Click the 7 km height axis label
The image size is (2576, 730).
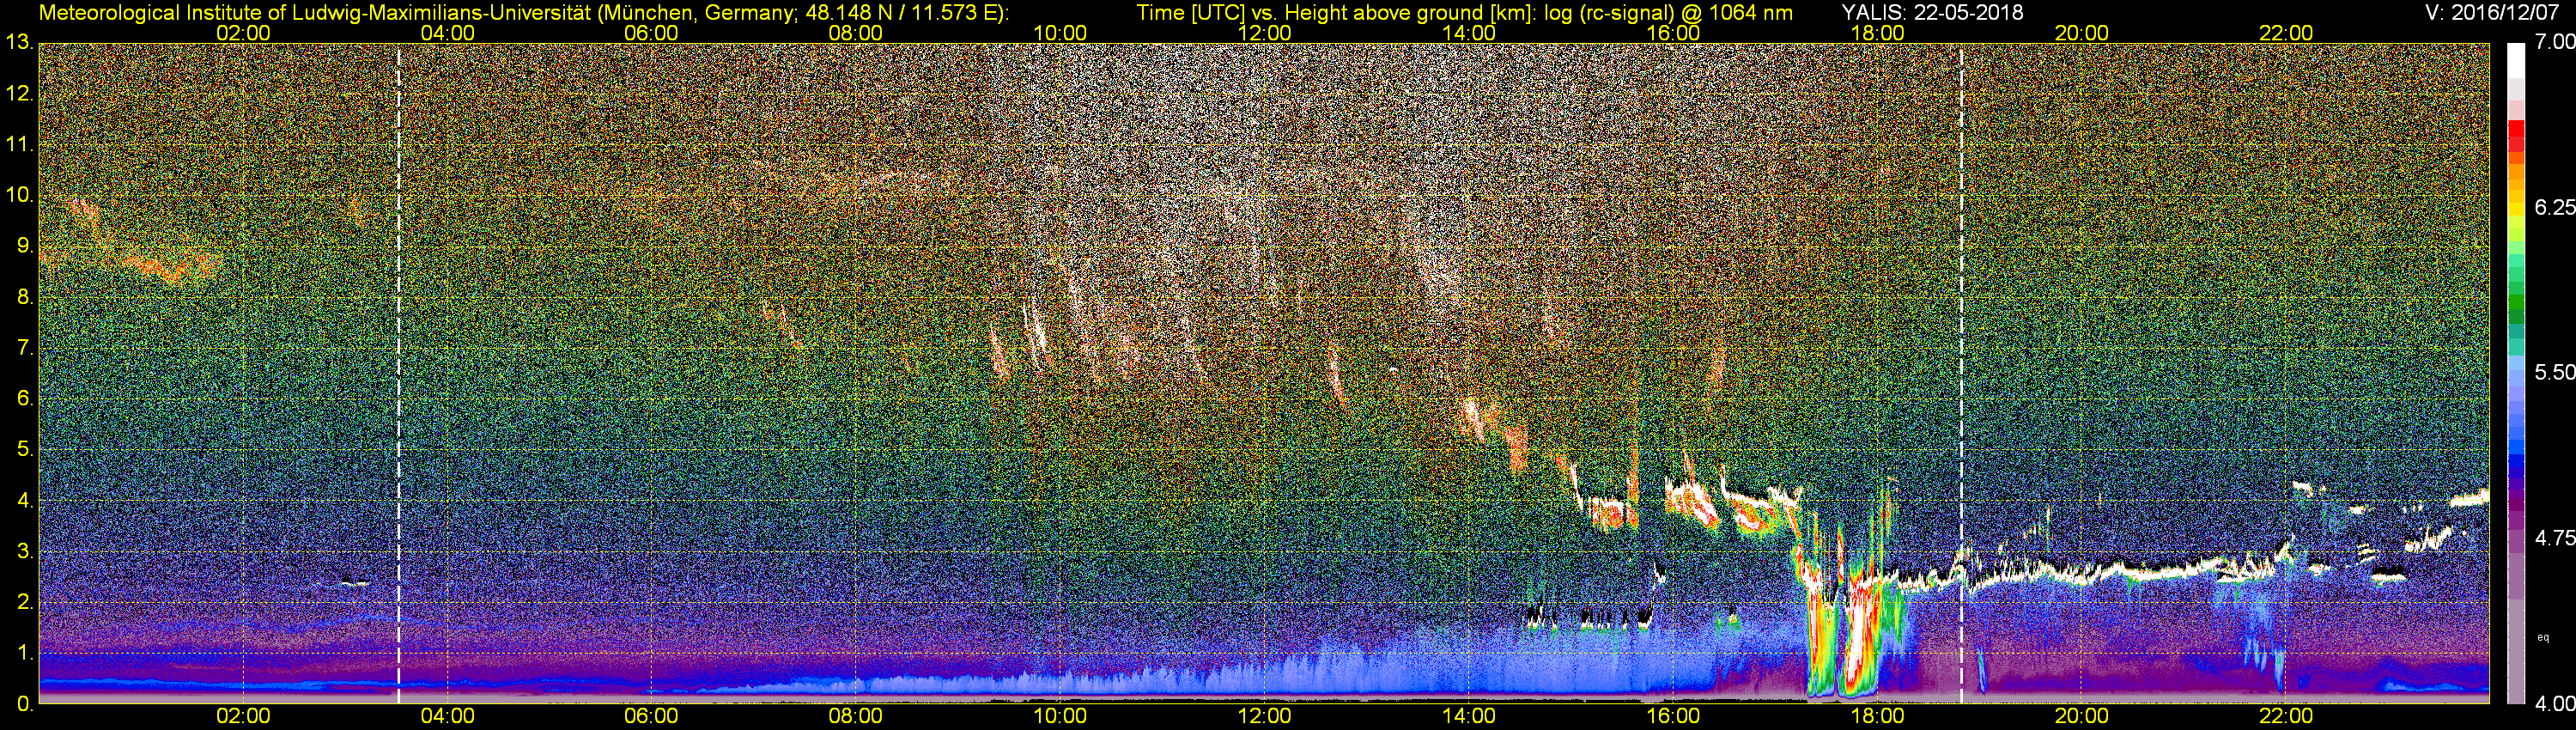(24, 348)
